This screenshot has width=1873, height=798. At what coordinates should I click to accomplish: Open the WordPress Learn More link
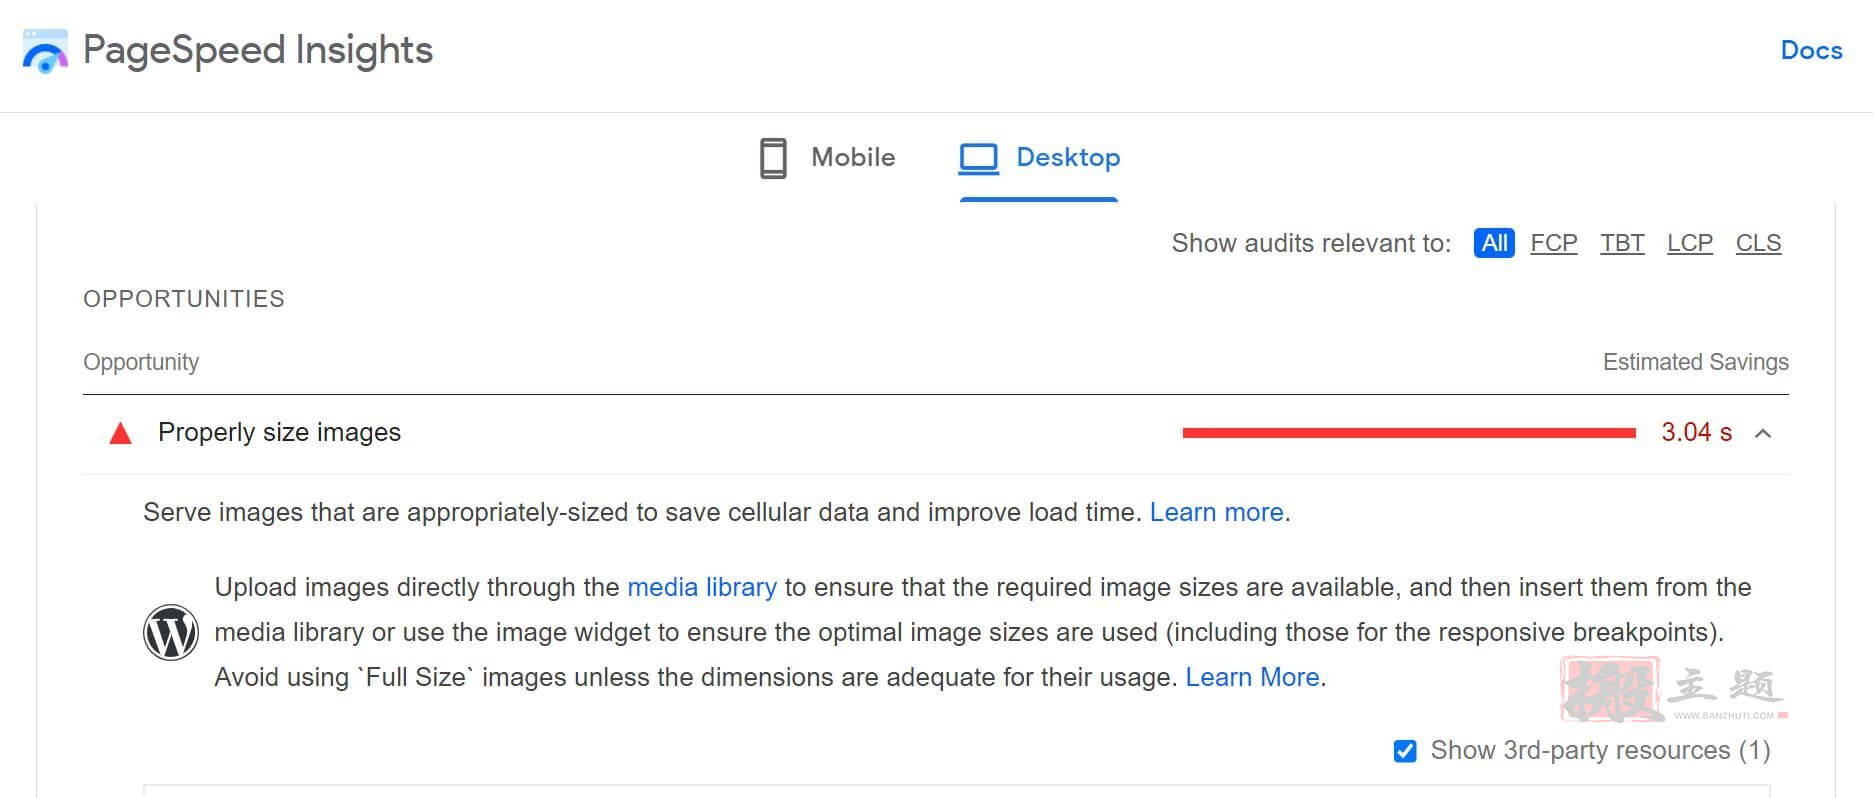(1252, 677)
